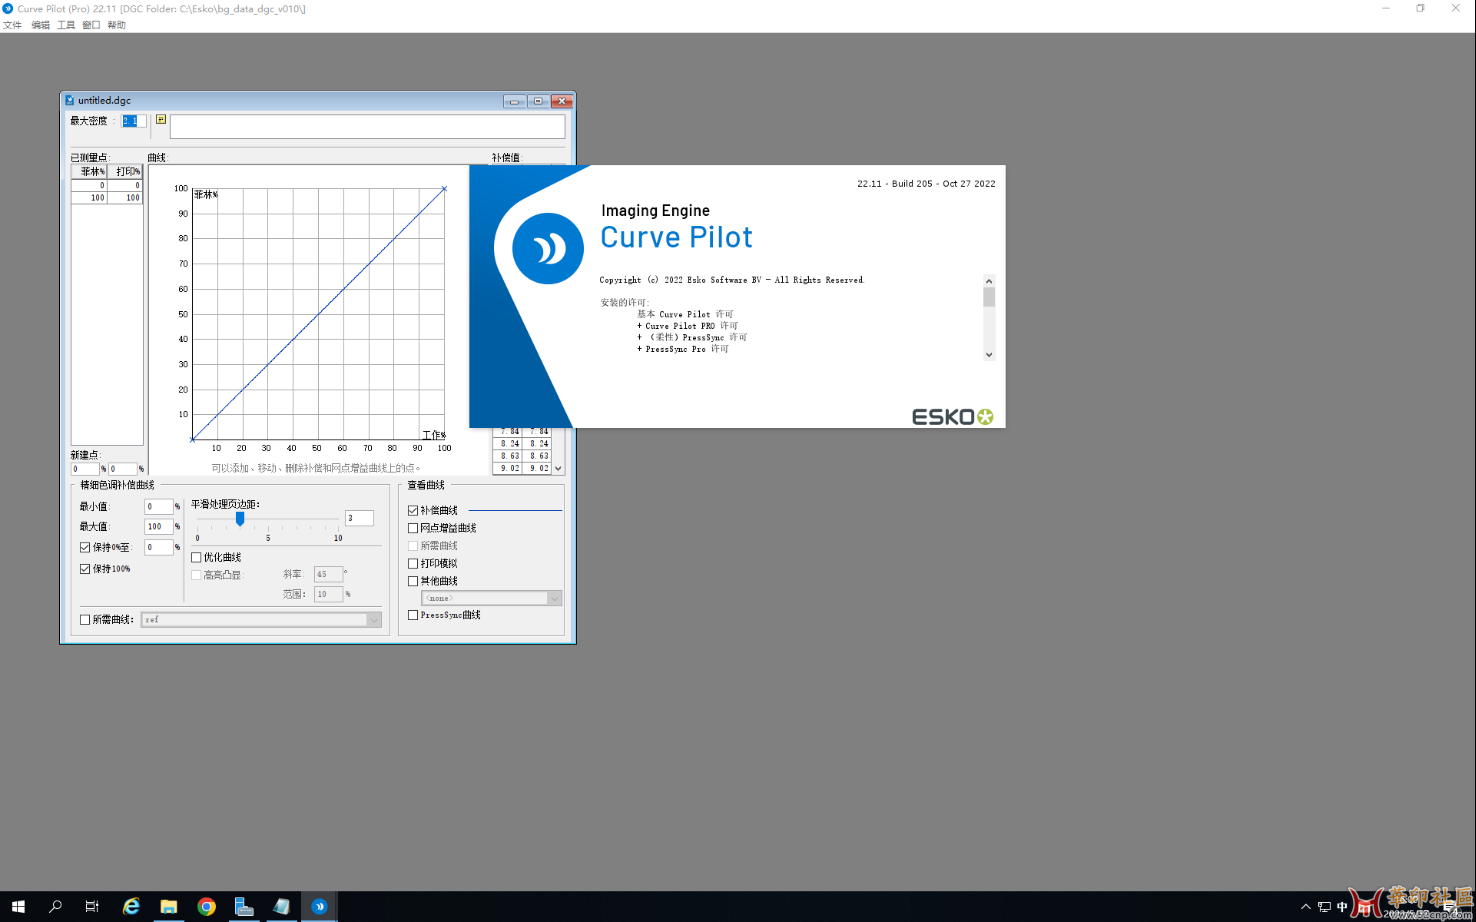Switch to Curve Pilot in the taskbar
Screen dimensions: 1476x922
point(320,906)
